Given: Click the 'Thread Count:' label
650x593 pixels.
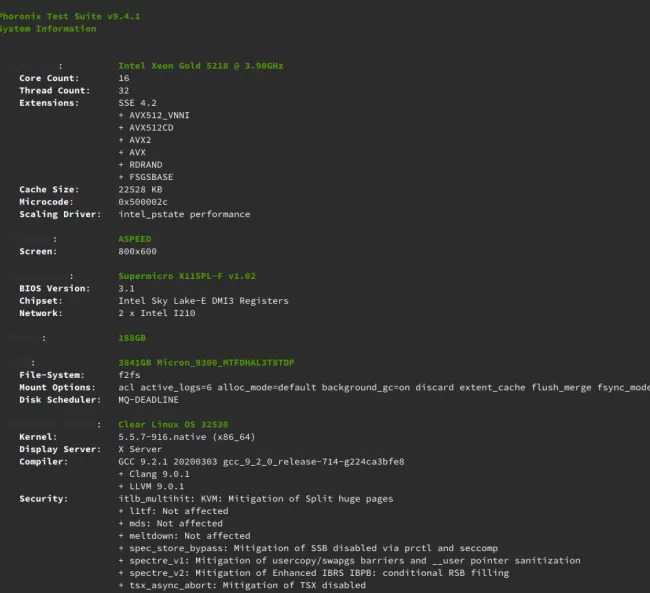Looking at the screenshot, I should pyautogui.click(x=54, y=91).
